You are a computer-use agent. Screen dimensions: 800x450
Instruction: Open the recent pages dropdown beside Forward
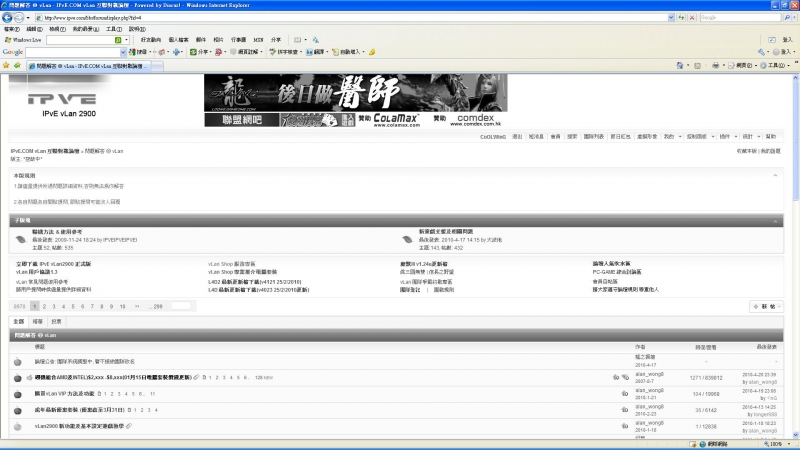[28, 17]
